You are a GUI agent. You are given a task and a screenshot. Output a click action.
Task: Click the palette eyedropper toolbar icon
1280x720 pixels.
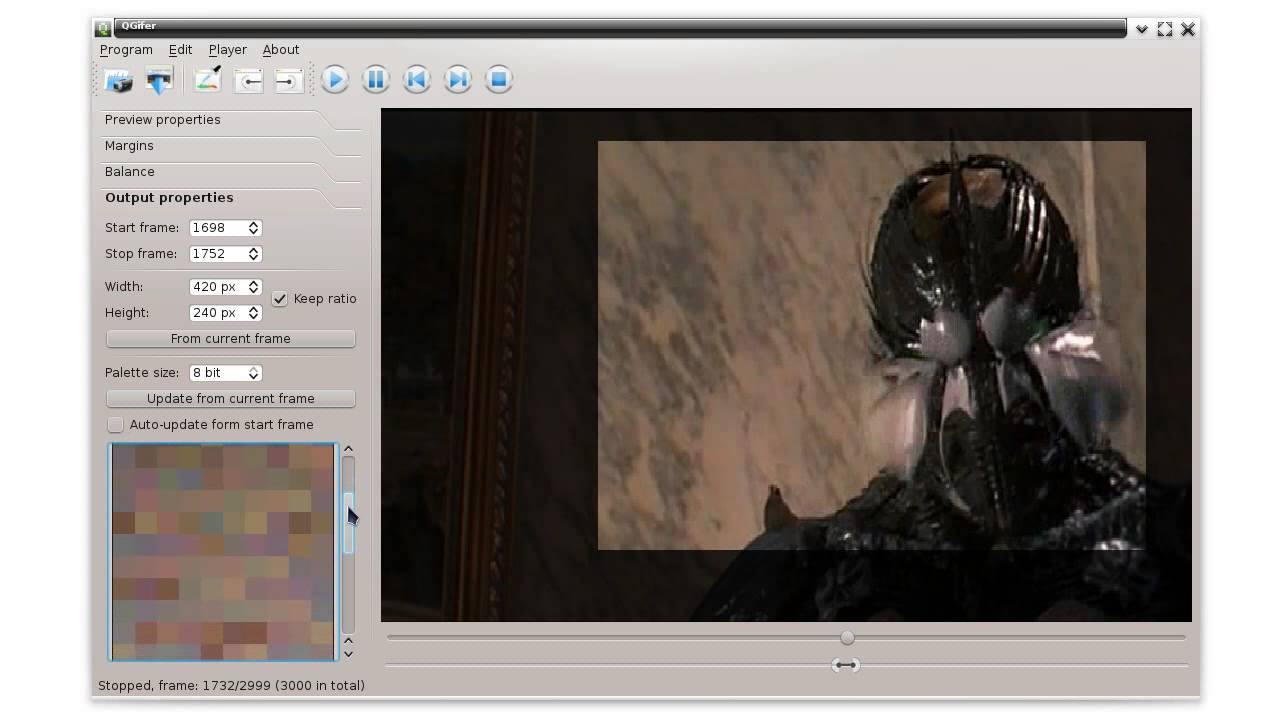tap(207, 80)
